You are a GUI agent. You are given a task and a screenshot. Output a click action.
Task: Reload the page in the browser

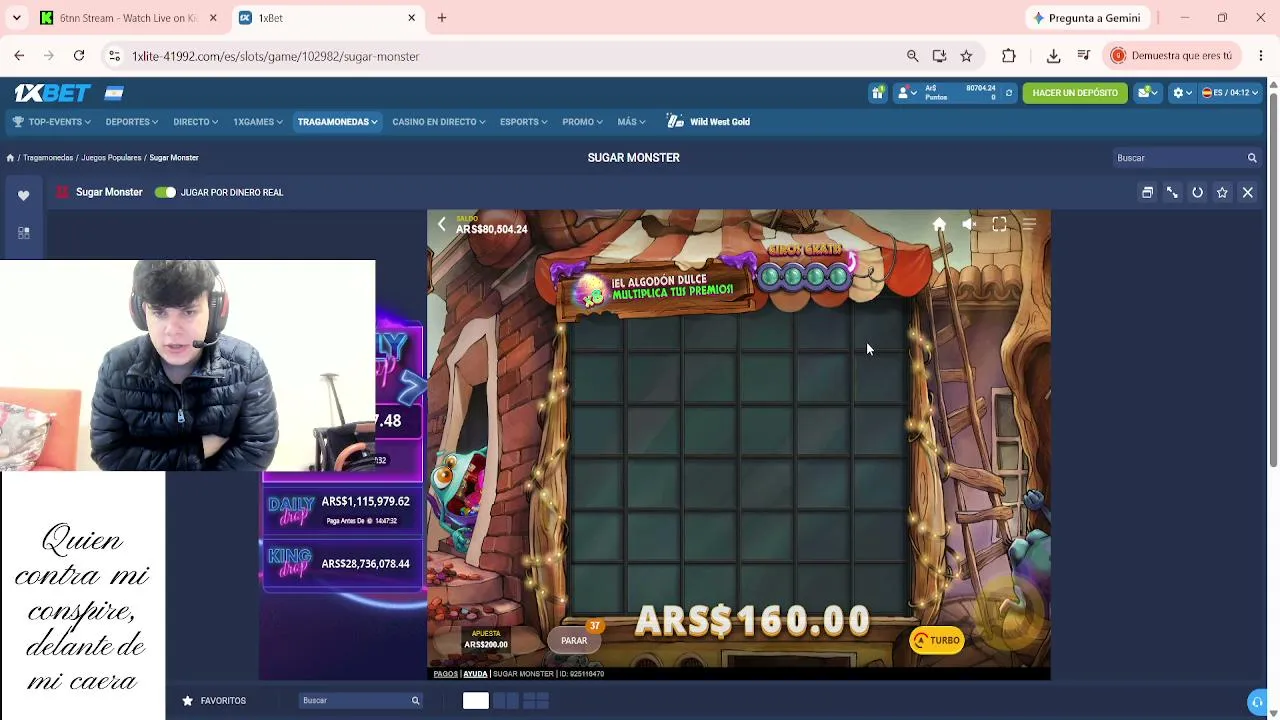79,56
